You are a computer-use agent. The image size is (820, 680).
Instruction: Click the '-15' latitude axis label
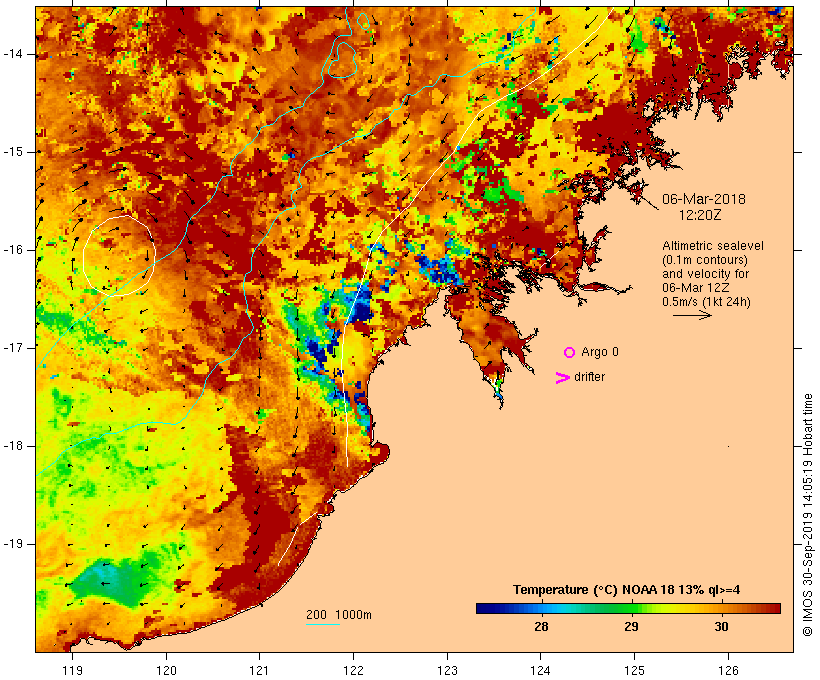[13, 152]
